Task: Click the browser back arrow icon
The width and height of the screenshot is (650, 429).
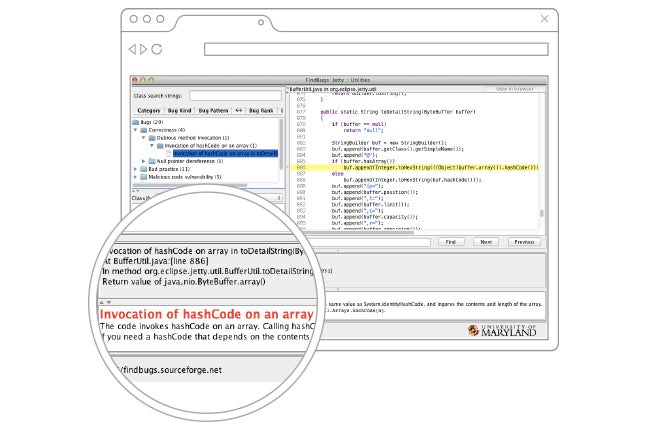Action: click(132, 49)
